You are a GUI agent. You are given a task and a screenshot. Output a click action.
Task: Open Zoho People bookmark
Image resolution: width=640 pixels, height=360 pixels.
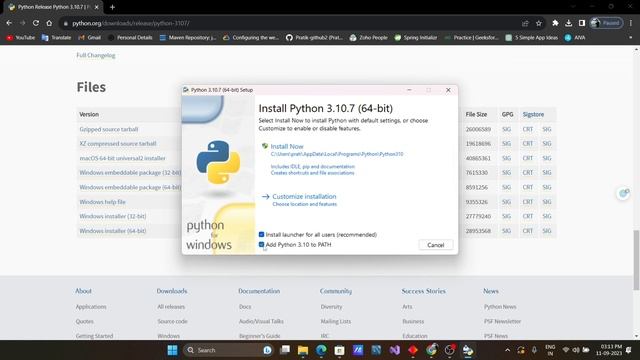pos(369,38)
